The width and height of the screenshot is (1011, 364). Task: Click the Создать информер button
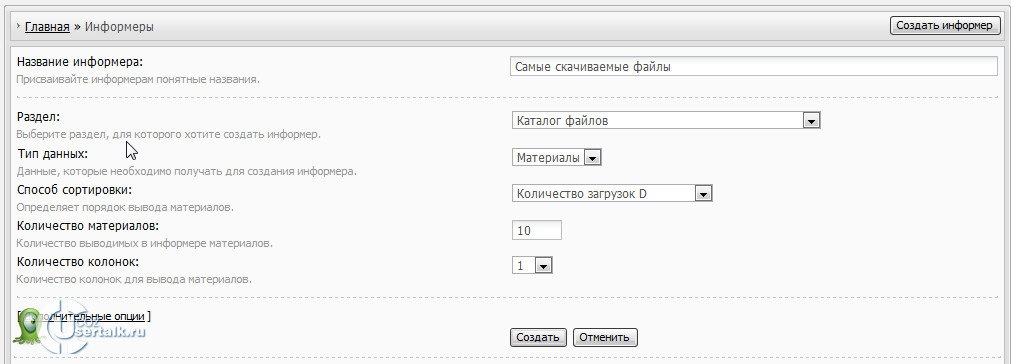(x=945, y=26)
